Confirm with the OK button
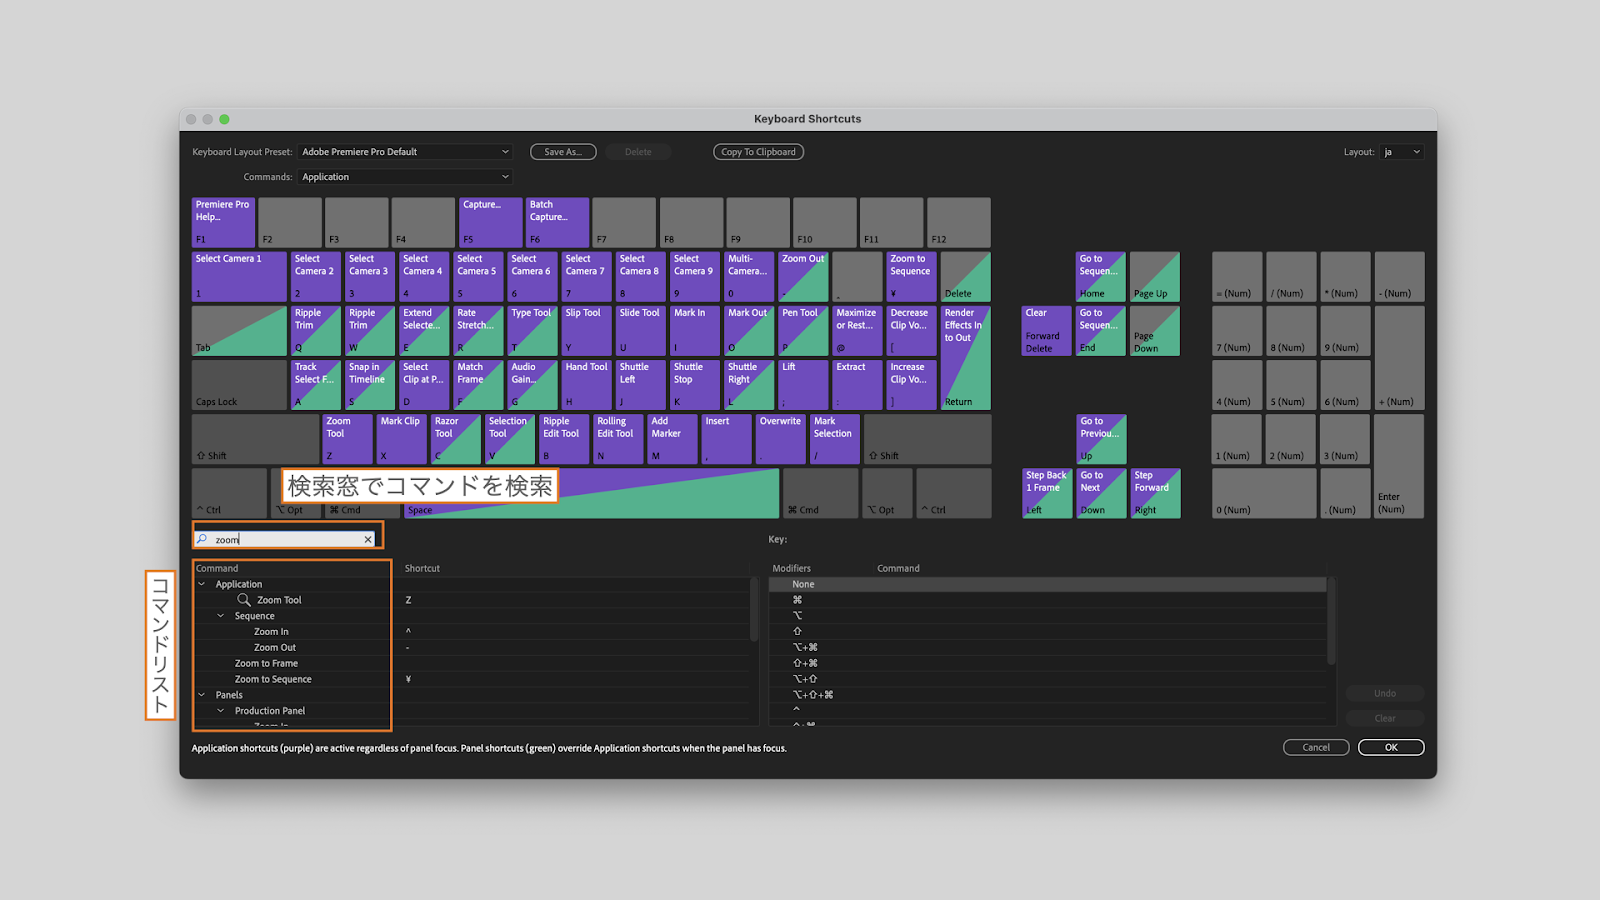This screenshot has height=900, width=1600. pyautogui.click(x=1391, y=747)
